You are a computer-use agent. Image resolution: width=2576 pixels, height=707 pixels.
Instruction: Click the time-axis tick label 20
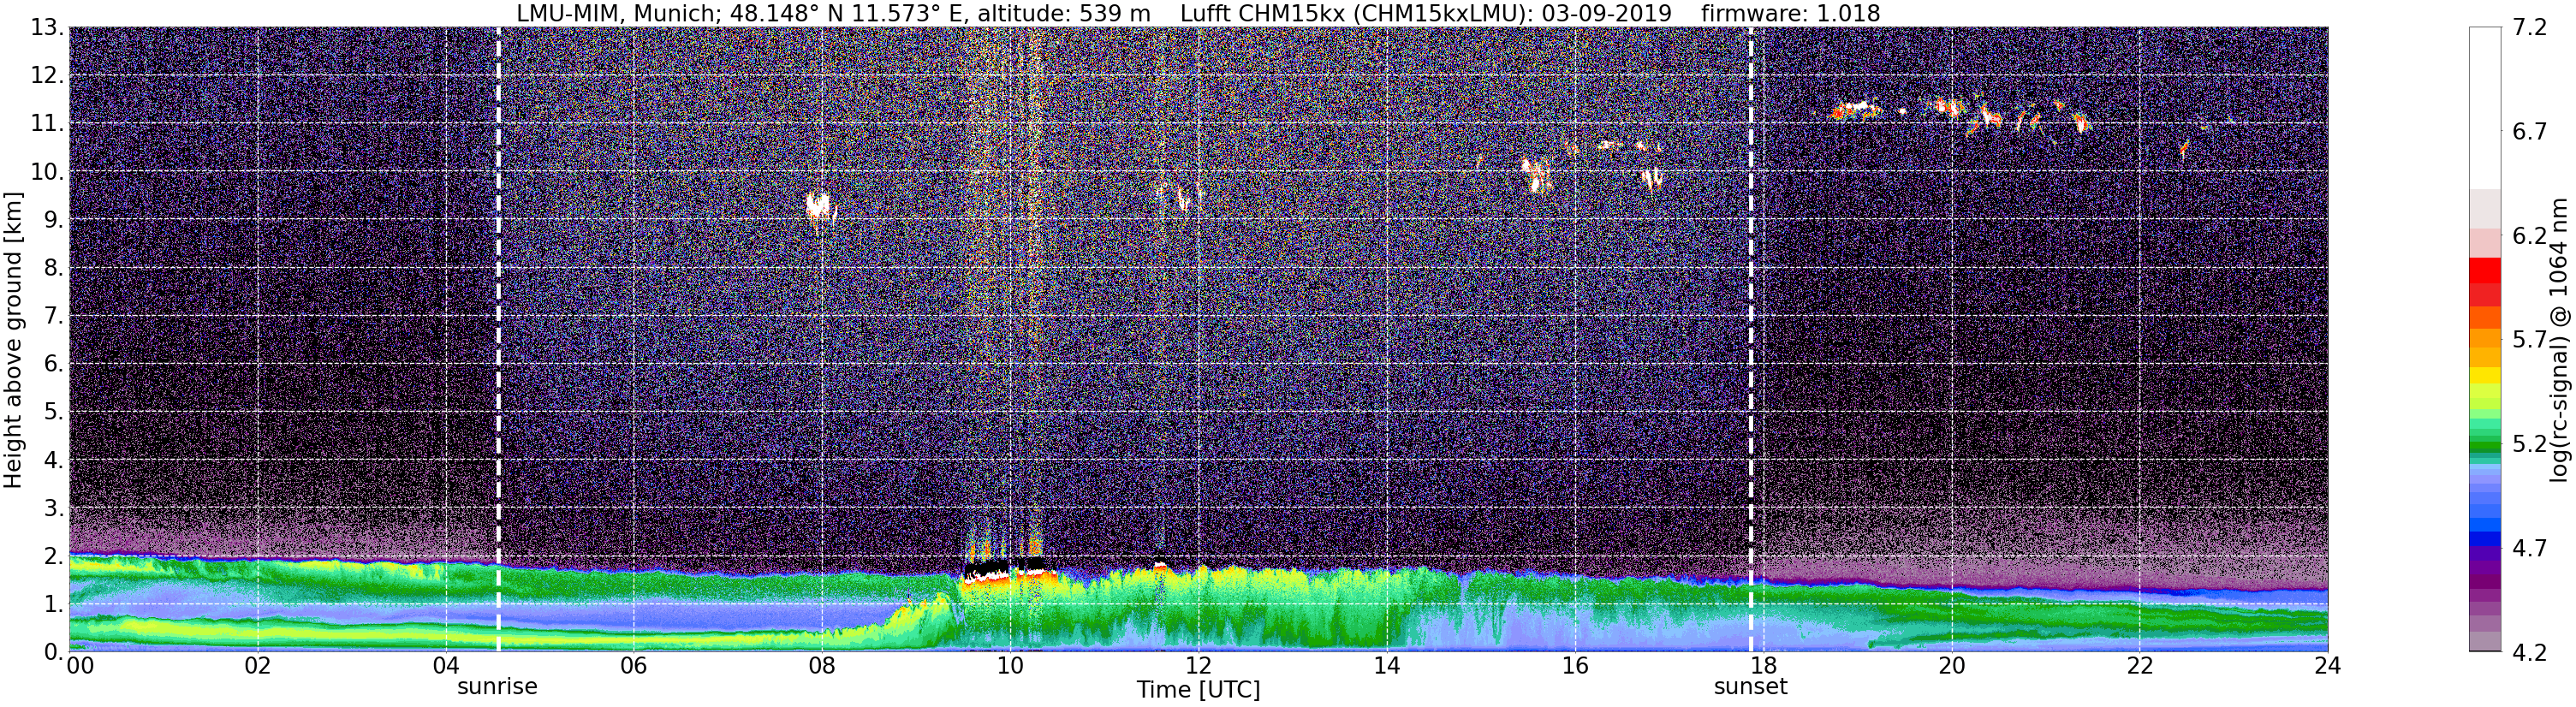tap(1951, 666)
